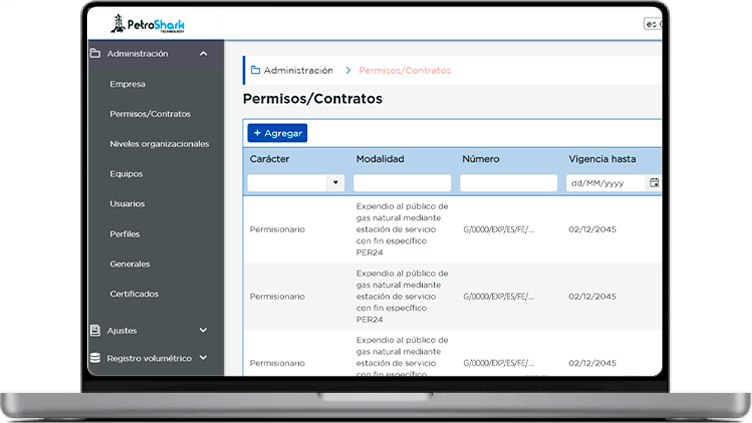Open the Carácter filter dropdown
Viewport: 752px width, 423px height.
point(335,183)
